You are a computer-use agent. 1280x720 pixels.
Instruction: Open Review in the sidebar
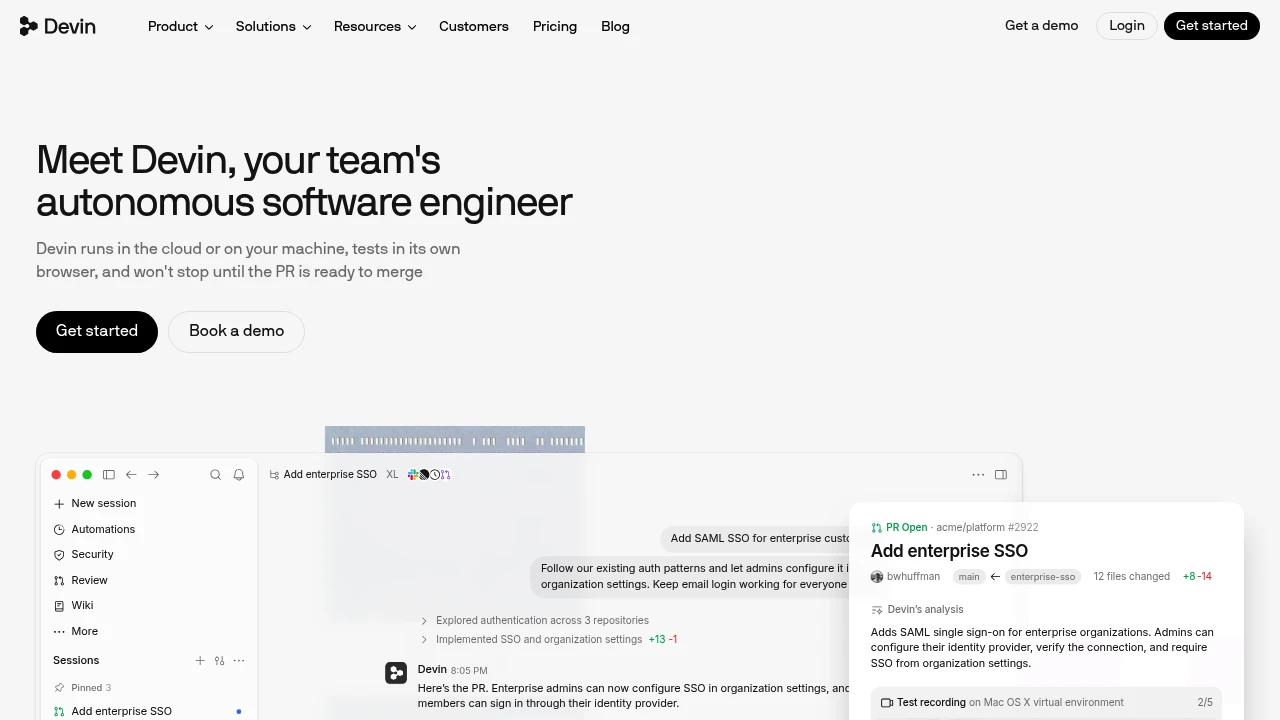pos(80,580)
